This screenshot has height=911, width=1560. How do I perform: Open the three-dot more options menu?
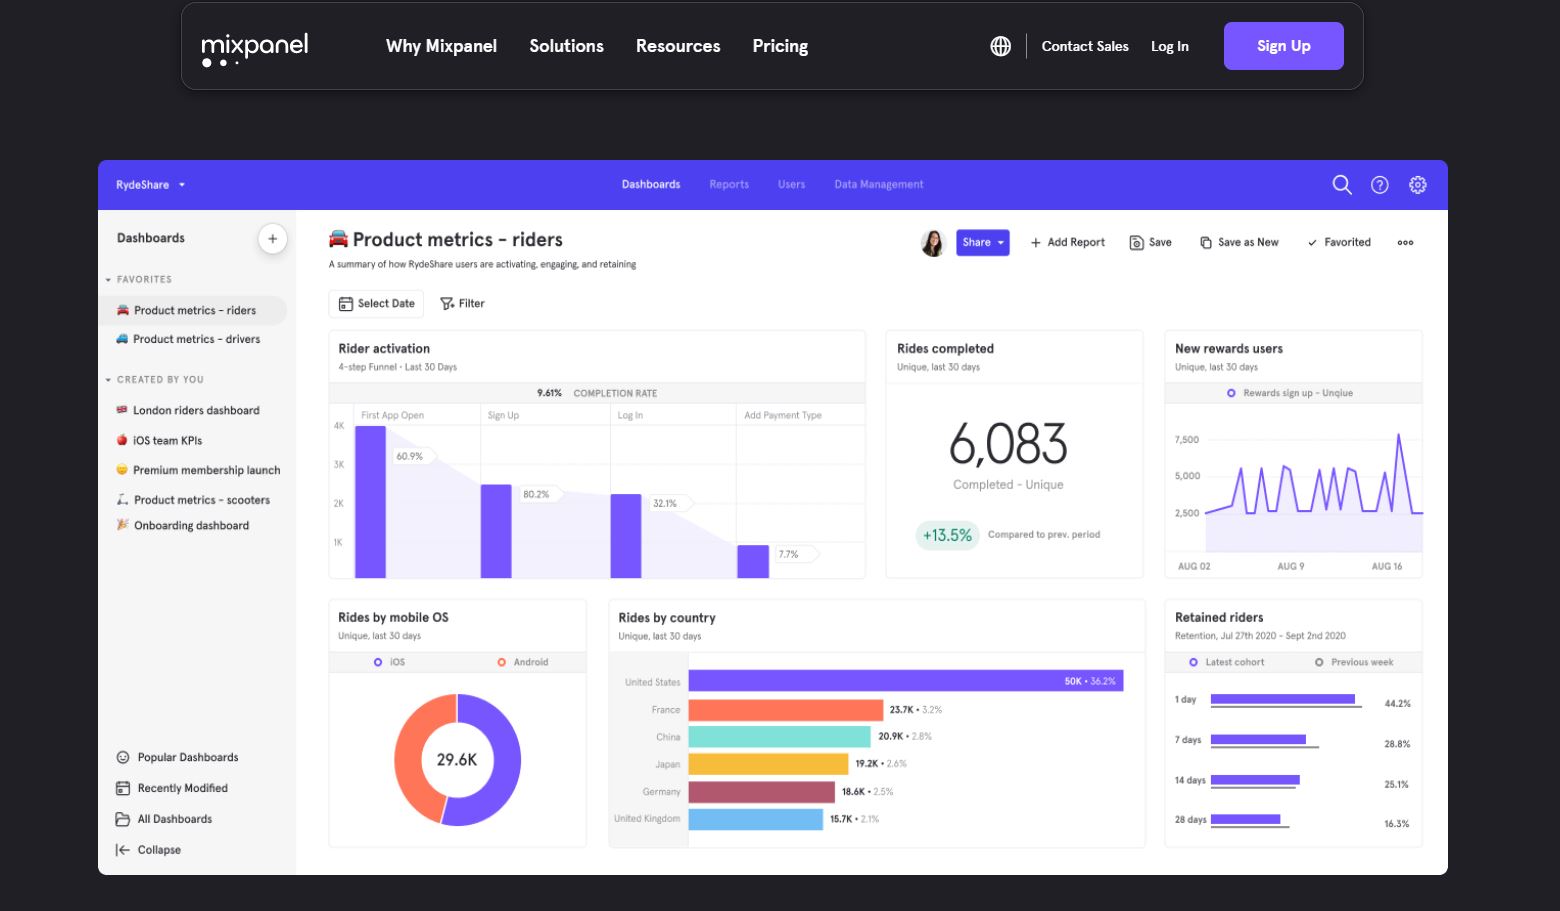1405,243
